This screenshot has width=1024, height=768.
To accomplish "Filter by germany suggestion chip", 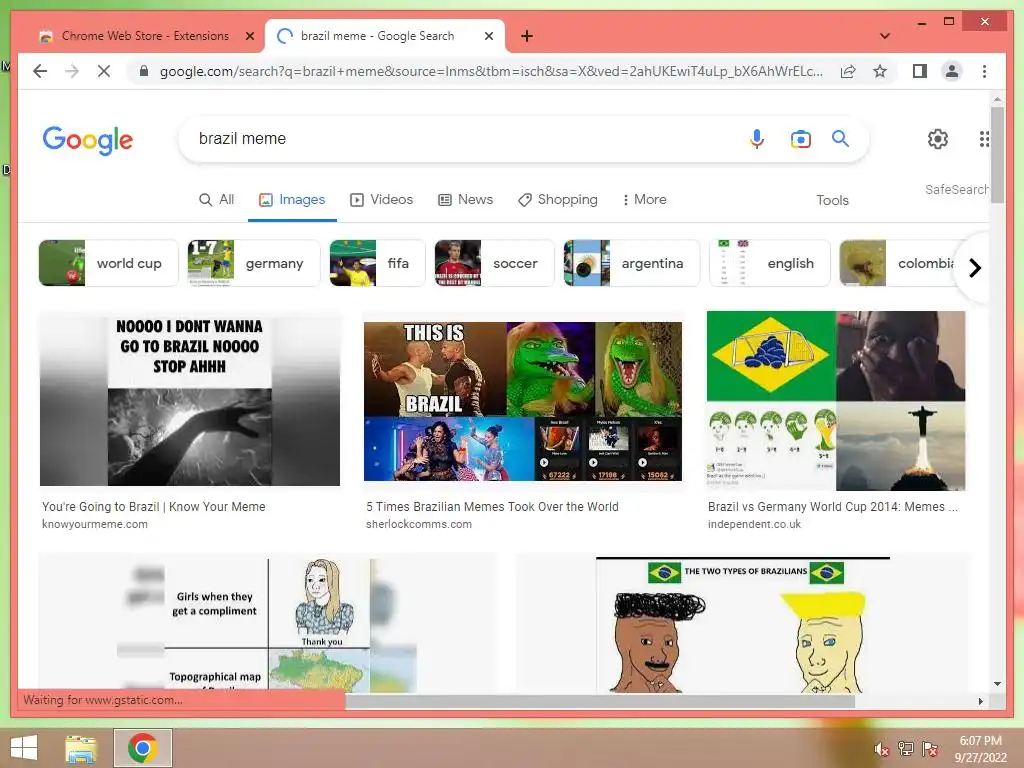I will pyautogui.click(x=253, y=263).
